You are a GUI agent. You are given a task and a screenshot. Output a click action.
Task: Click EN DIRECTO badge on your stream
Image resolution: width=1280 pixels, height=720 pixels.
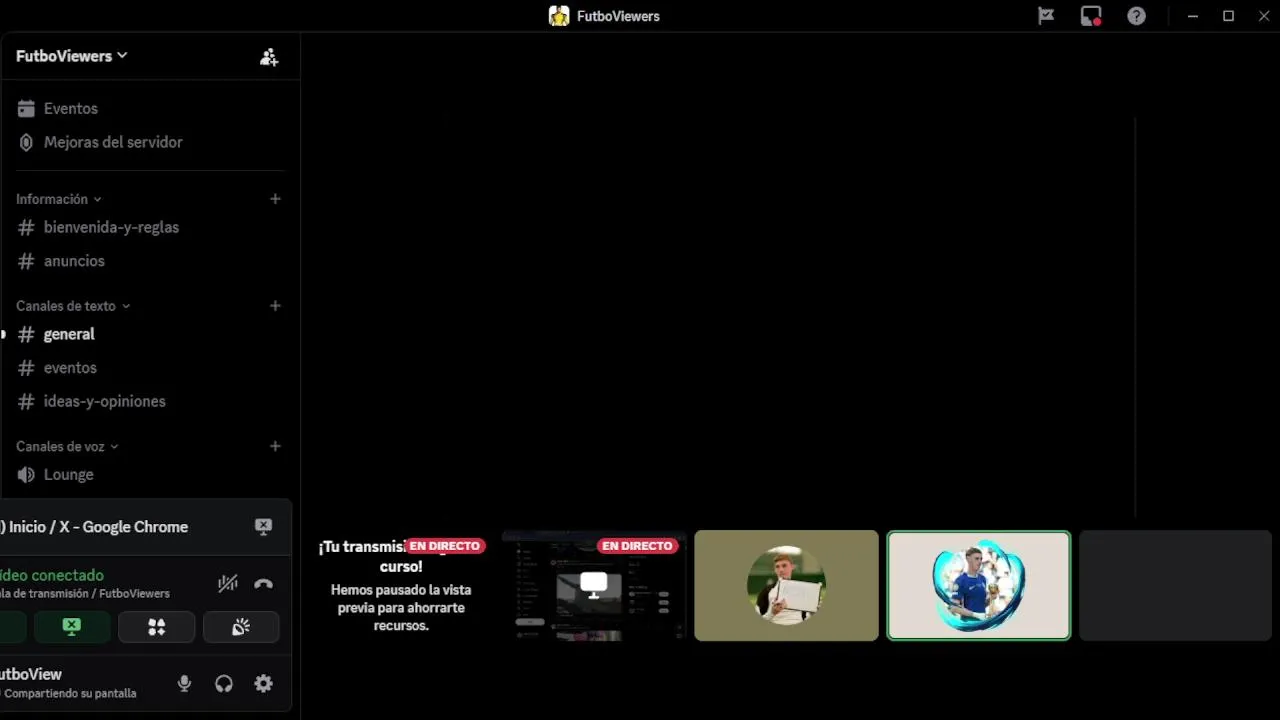[x=445, y=546]
